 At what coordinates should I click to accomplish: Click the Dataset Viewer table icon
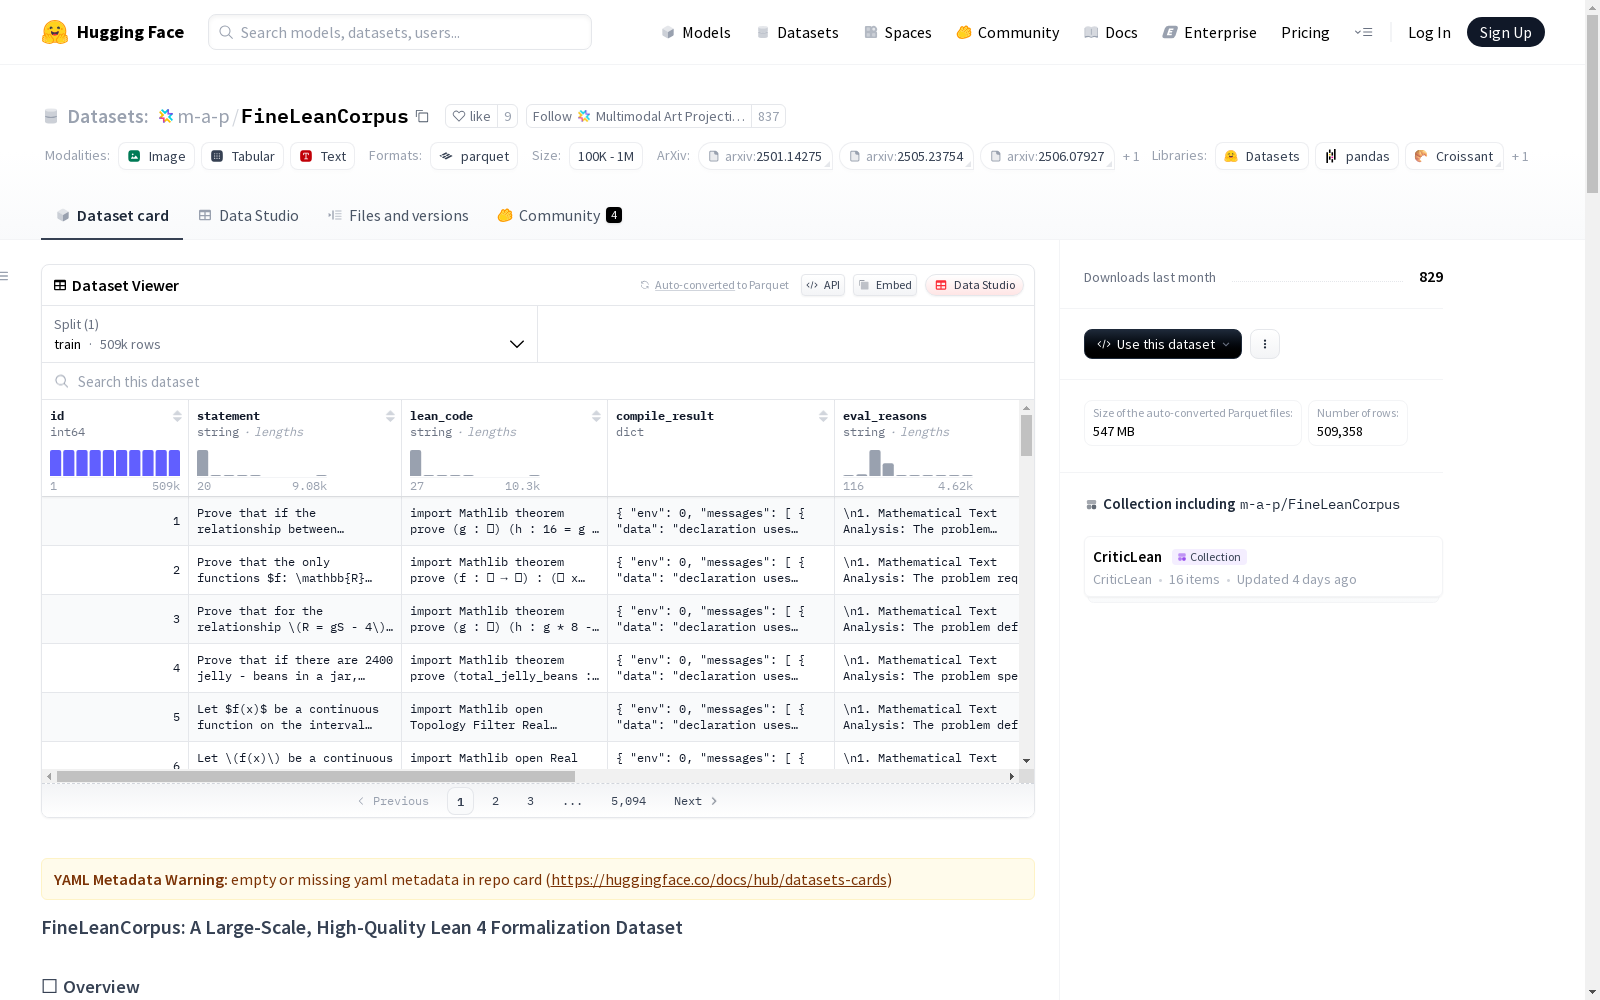coord(60,285)
